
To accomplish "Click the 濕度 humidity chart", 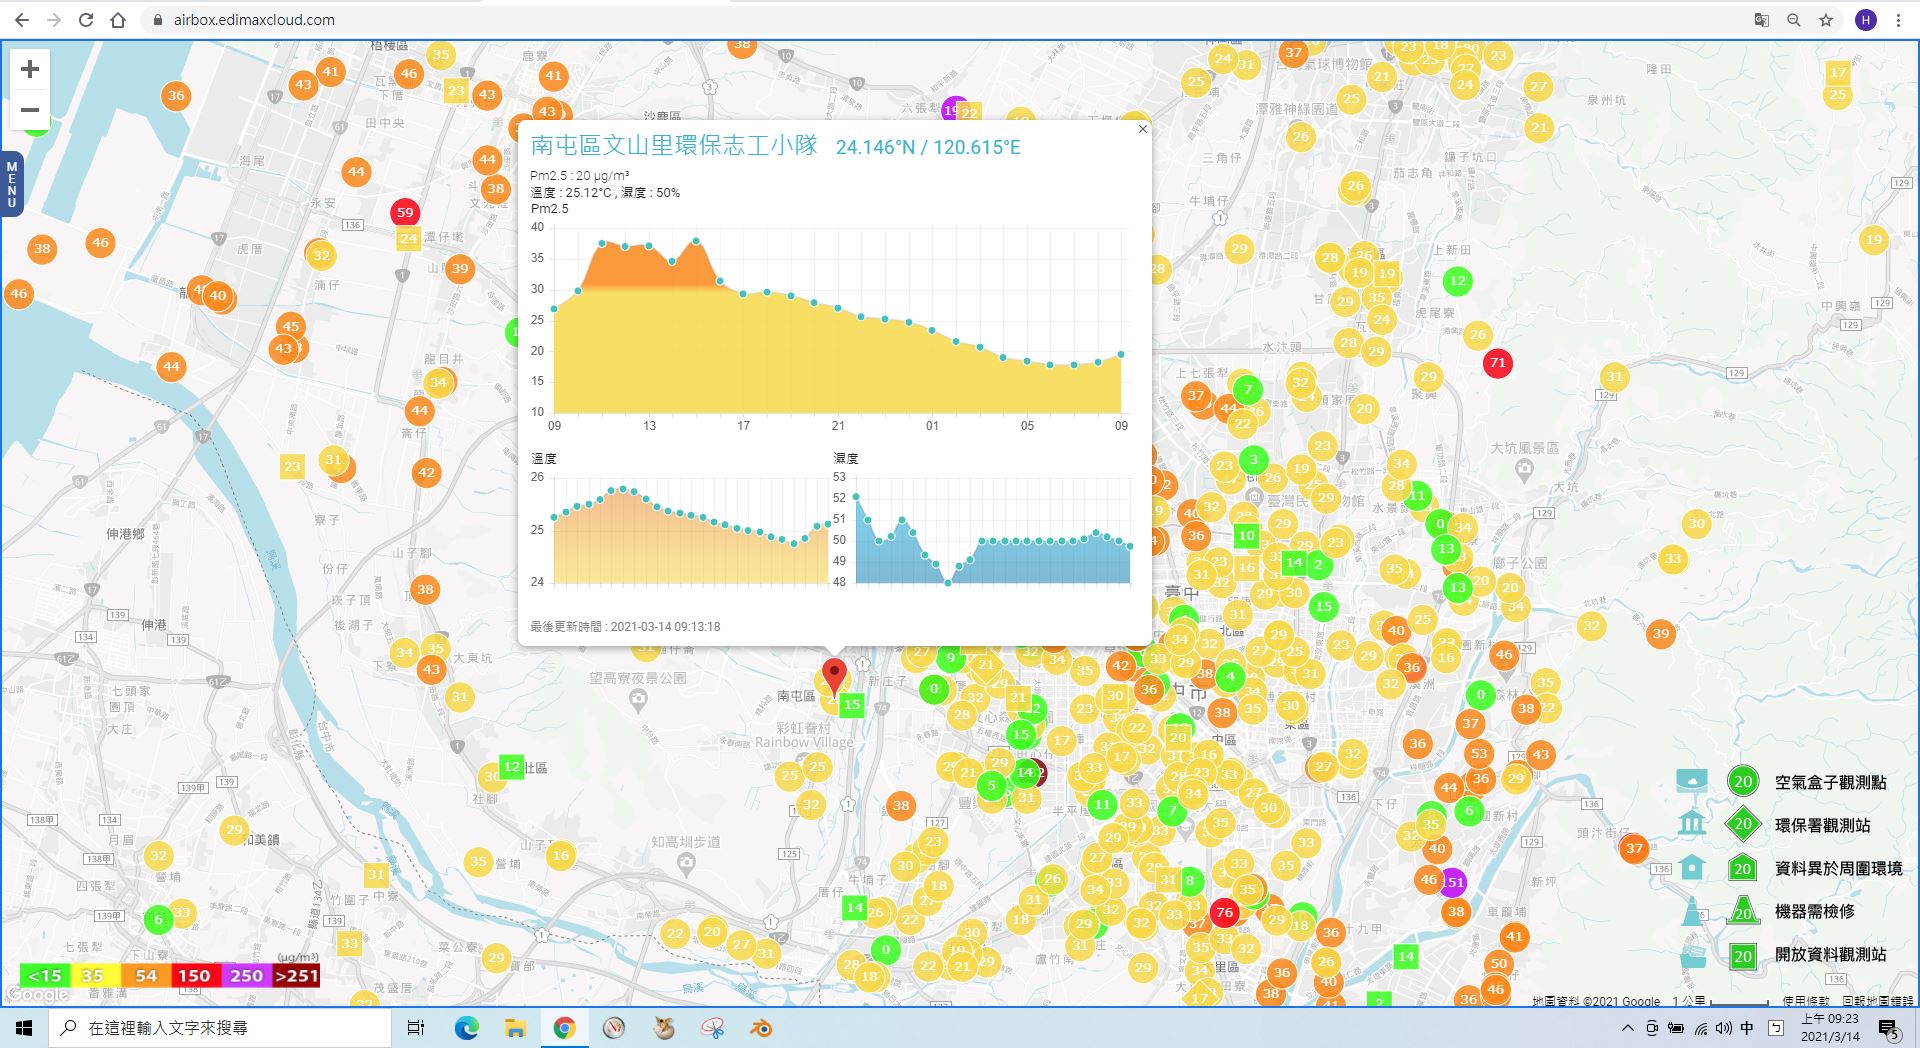I will [x=993, y=530].
